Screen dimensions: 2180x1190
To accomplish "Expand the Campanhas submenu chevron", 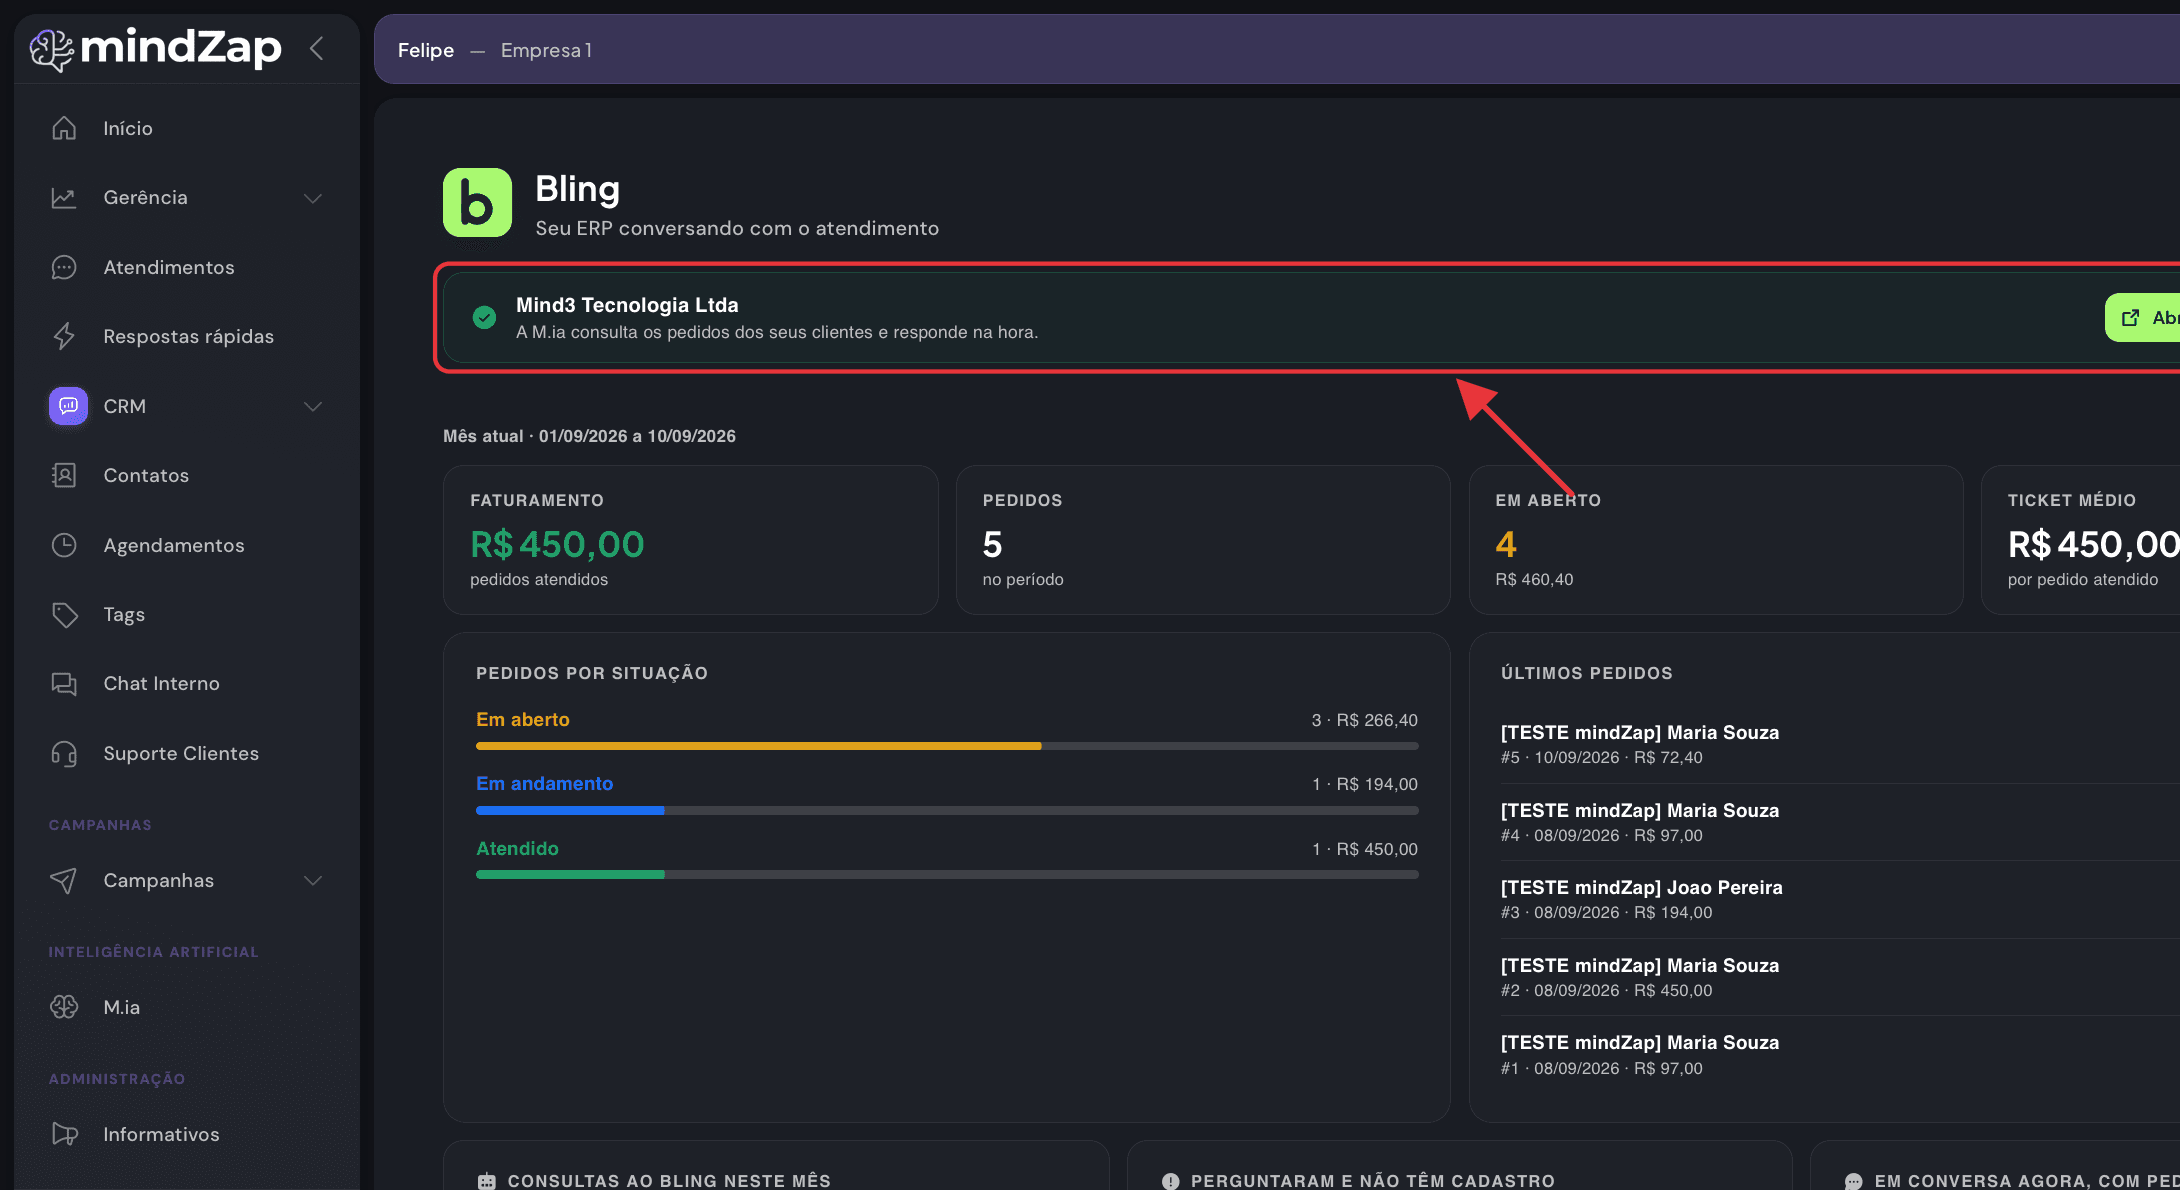I will [x=313, y=880].
